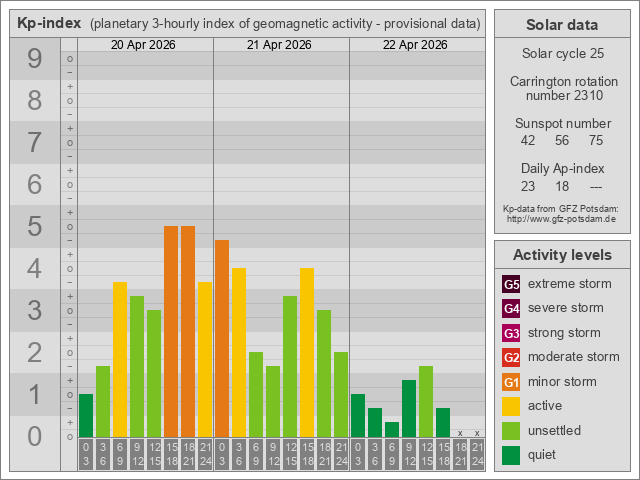Screen dimensions: 640x480
Task: Open the gfz-potsdam.de website link
Action: [x=561, y=218]
